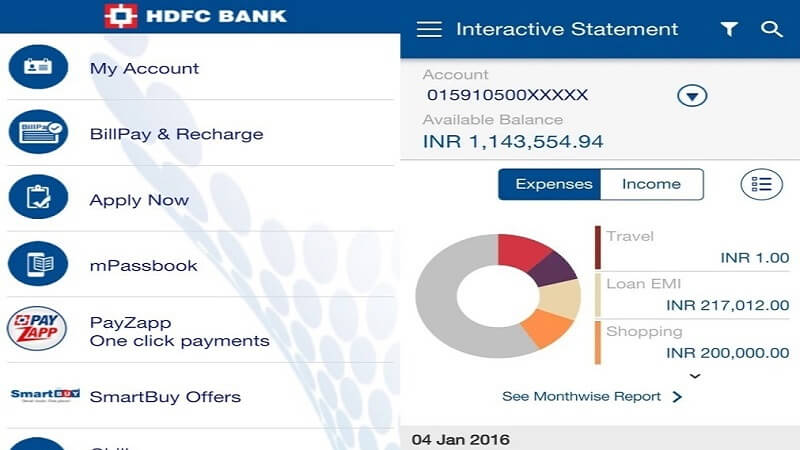Select SmartBuy Offers menu entry
This screenshot has height=450, width=800.
165,396
